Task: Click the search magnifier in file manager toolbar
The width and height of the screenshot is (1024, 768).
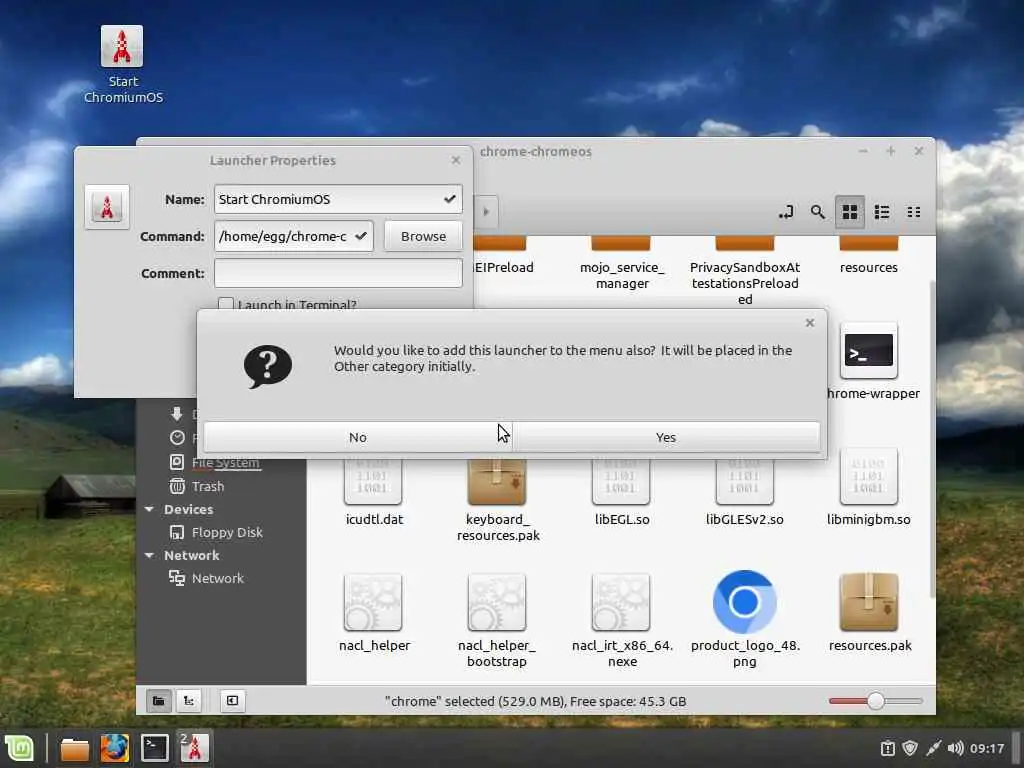Action: (818, 212)
